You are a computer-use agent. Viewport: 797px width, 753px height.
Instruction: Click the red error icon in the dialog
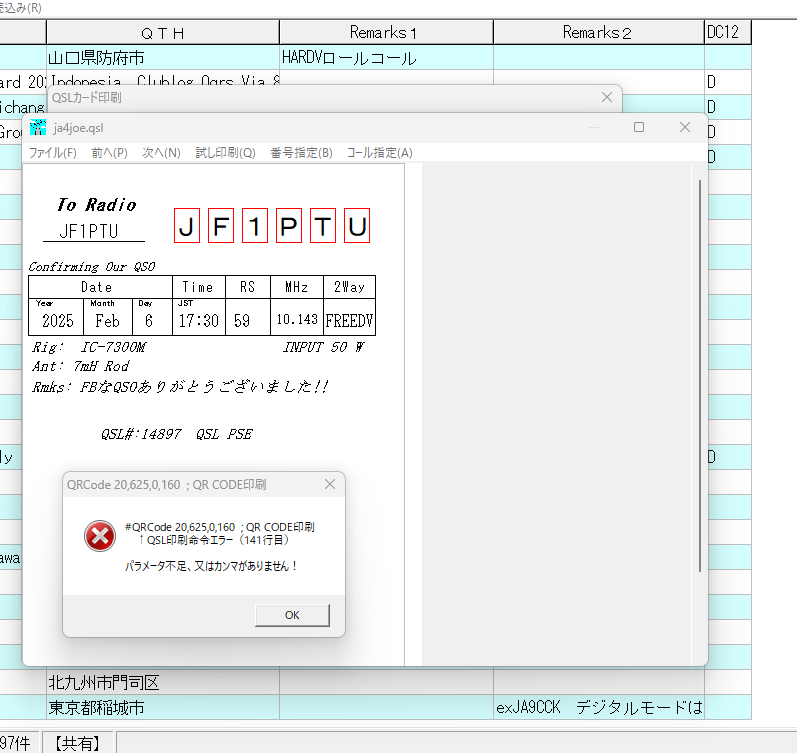(x=100, y=536)
